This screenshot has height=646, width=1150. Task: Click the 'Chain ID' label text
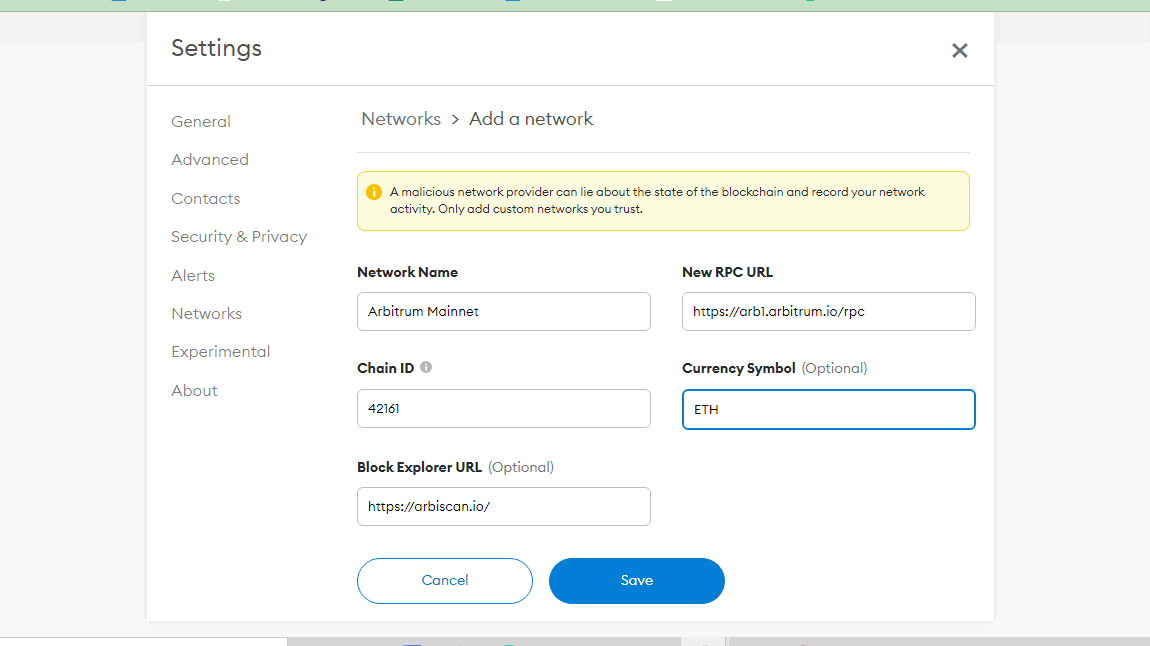[x=386, y=368]
